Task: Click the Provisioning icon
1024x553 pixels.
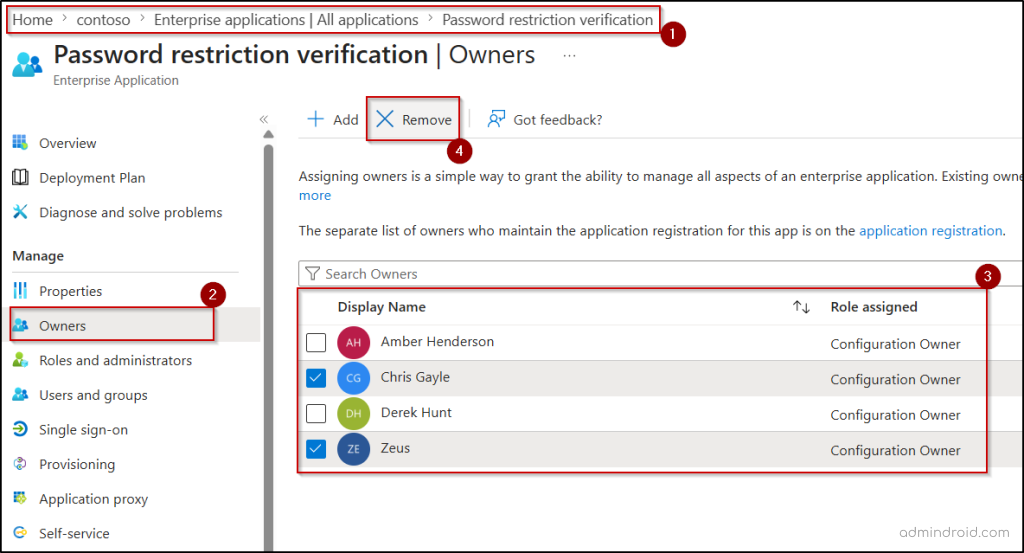Action: [20, 464]
